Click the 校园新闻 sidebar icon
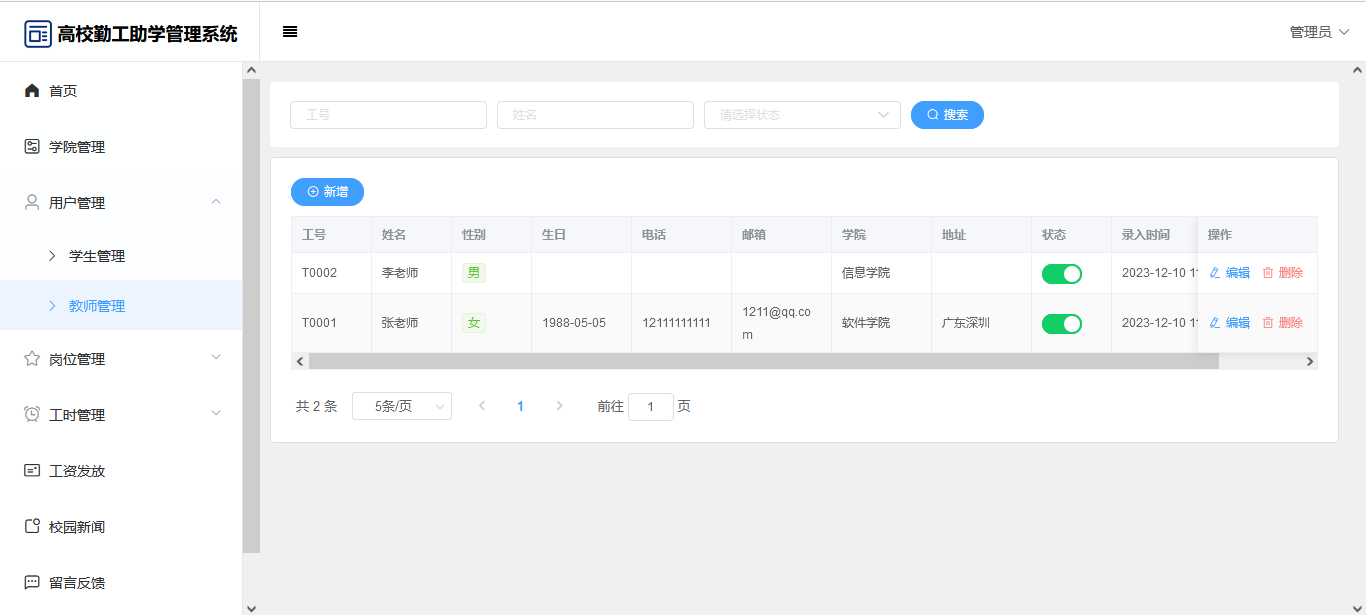Screen dimensions: 1366x615 click(32, 527)
